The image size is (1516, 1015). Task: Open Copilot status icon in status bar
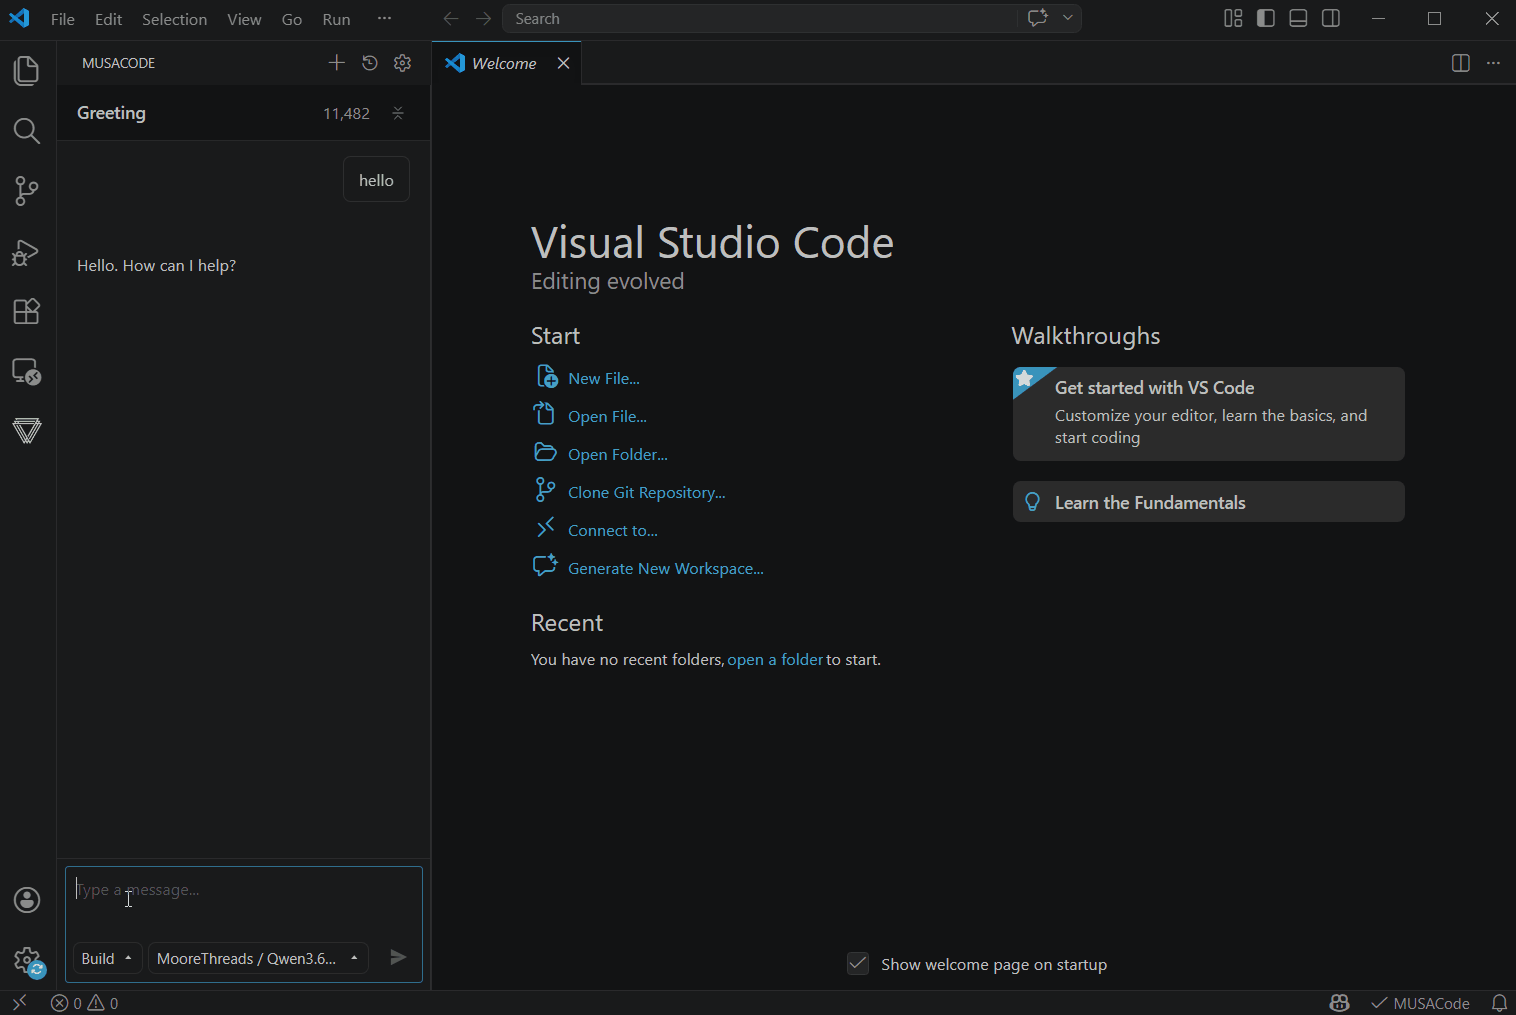point(1340,1003)
